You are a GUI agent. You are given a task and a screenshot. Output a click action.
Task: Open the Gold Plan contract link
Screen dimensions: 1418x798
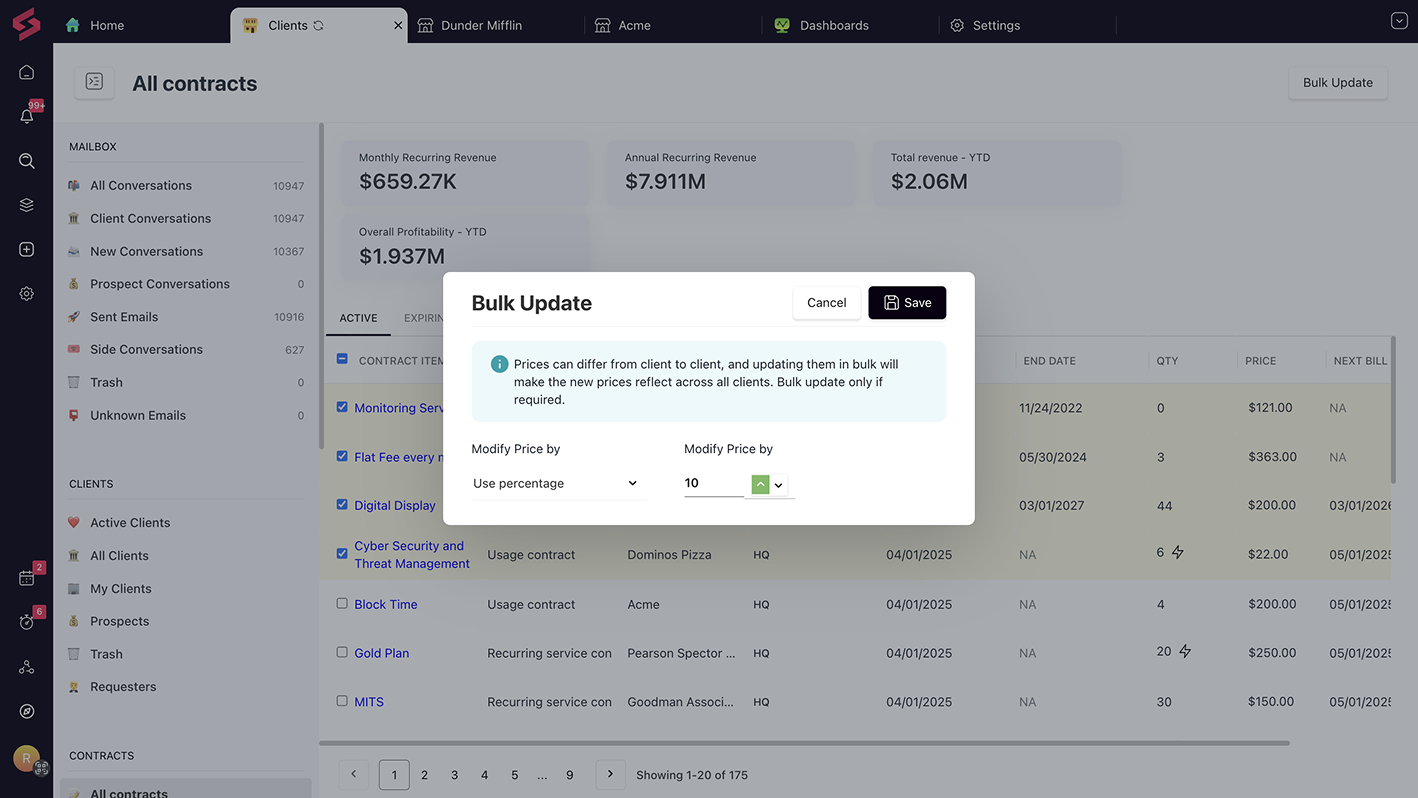pyautogui.click(x=382, y=653)
